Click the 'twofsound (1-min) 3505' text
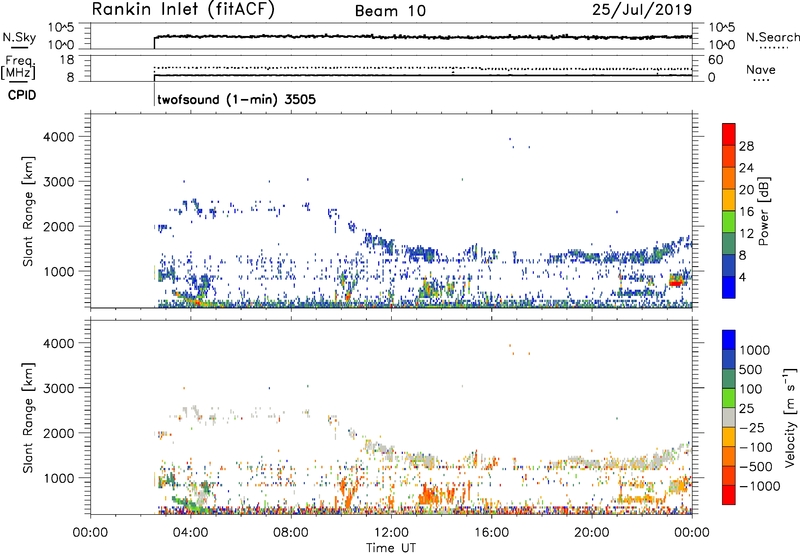 point(236,99)
